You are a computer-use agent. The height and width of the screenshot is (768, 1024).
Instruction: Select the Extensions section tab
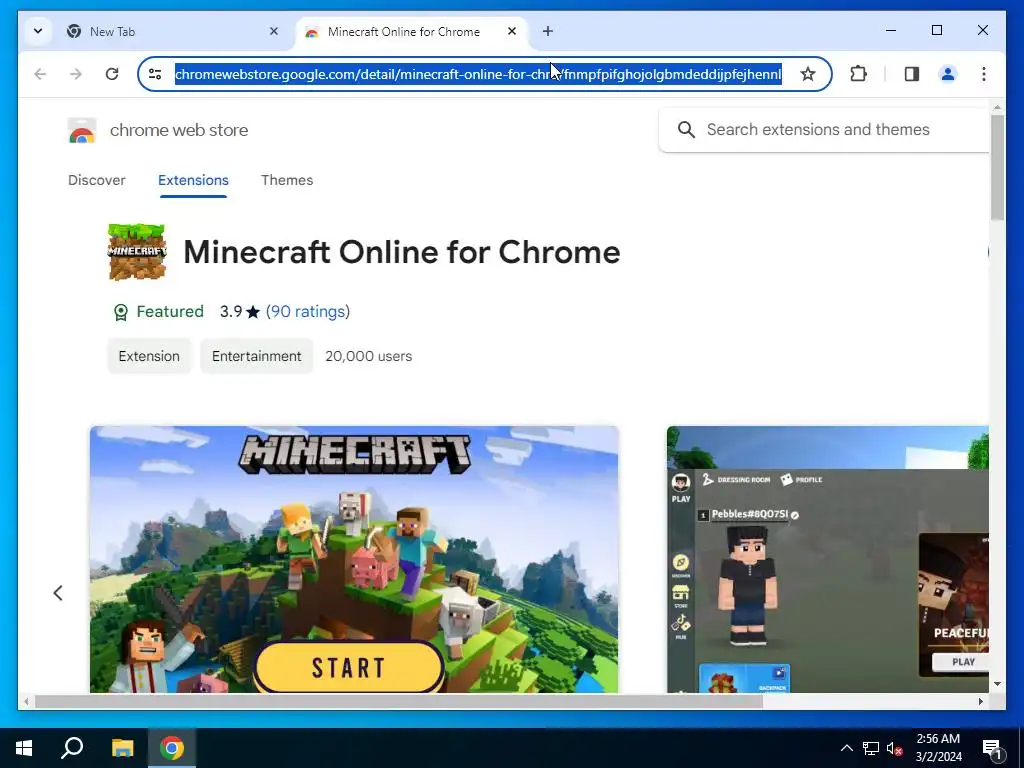[193, 180]
